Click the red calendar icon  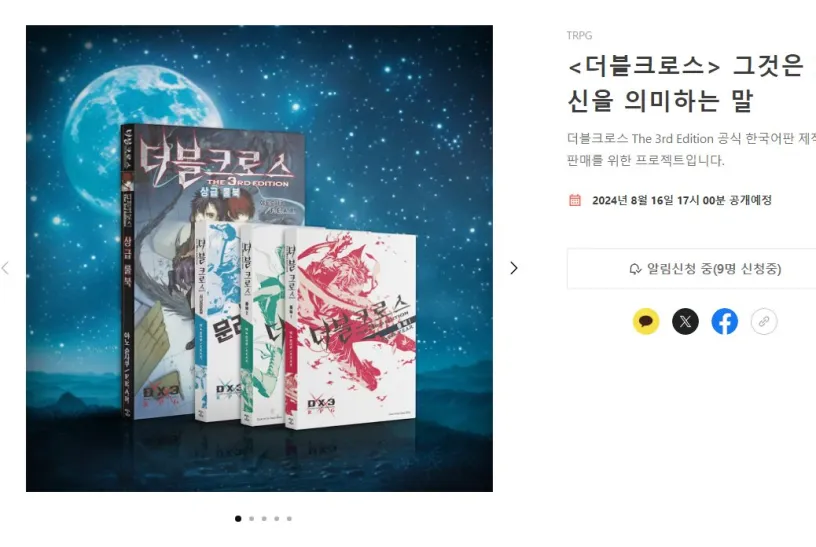[x=575, y=200]
